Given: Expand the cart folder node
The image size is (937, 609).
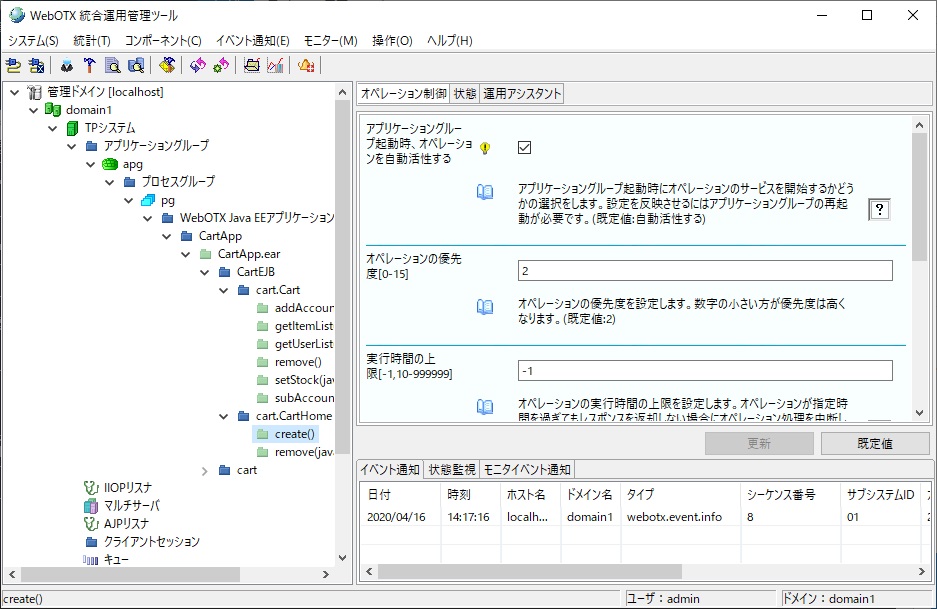Looking at the screenshot, I should [x=205, y=470].
